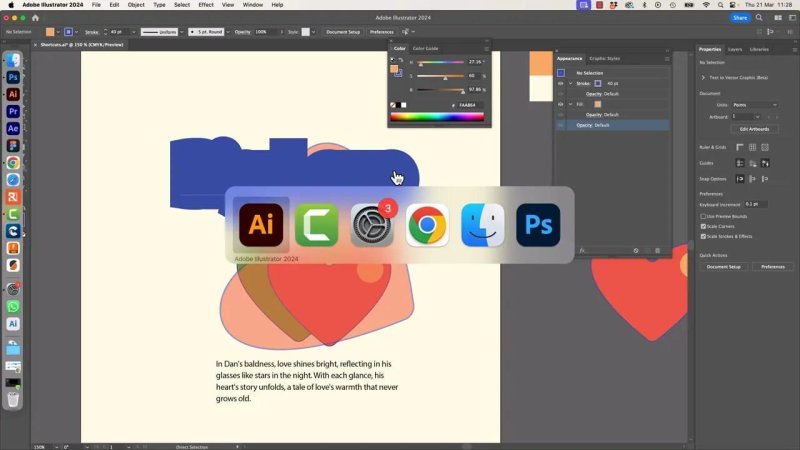Toggle Snap to Point icon in Snap Options

[x=740, y=179]
